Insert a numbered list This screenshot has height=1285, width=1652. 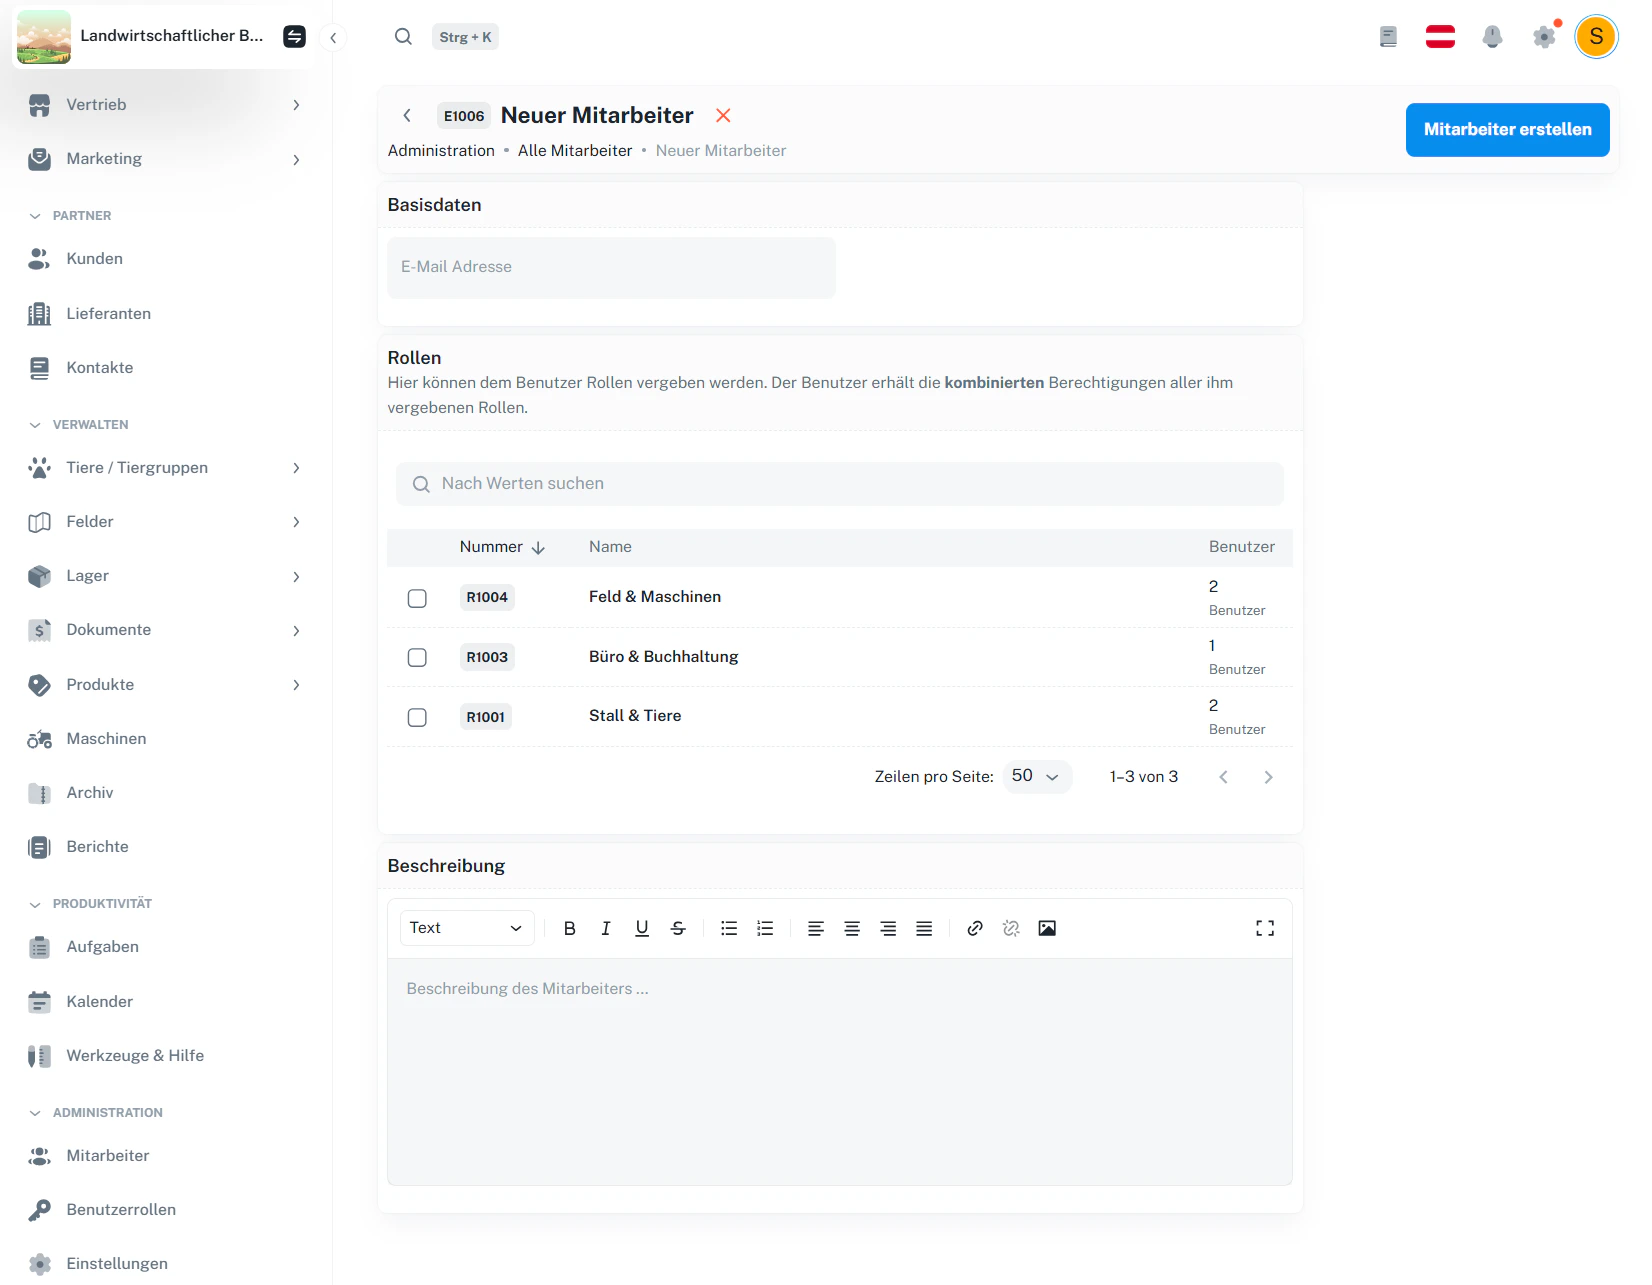[765, 928]
